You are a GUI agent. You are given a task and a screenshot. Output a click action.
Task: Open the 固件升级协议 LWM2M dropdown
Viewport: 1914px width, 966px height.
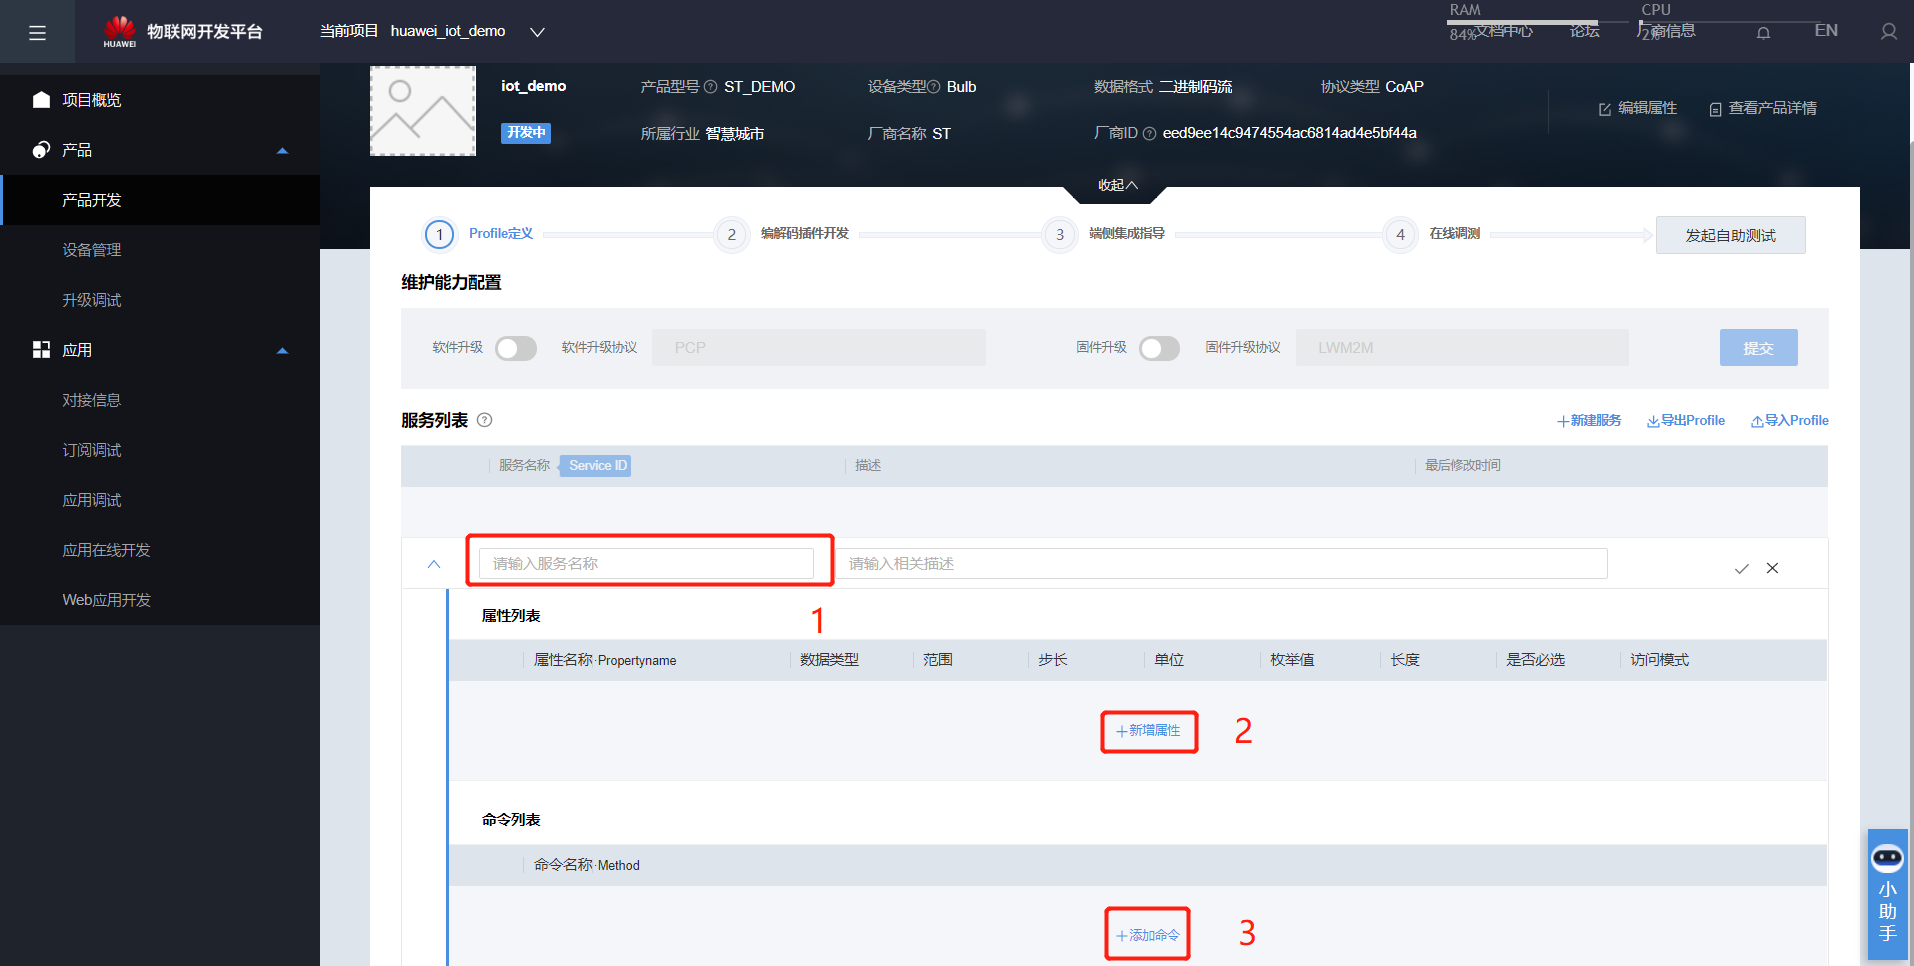[x=1462, y=348]
